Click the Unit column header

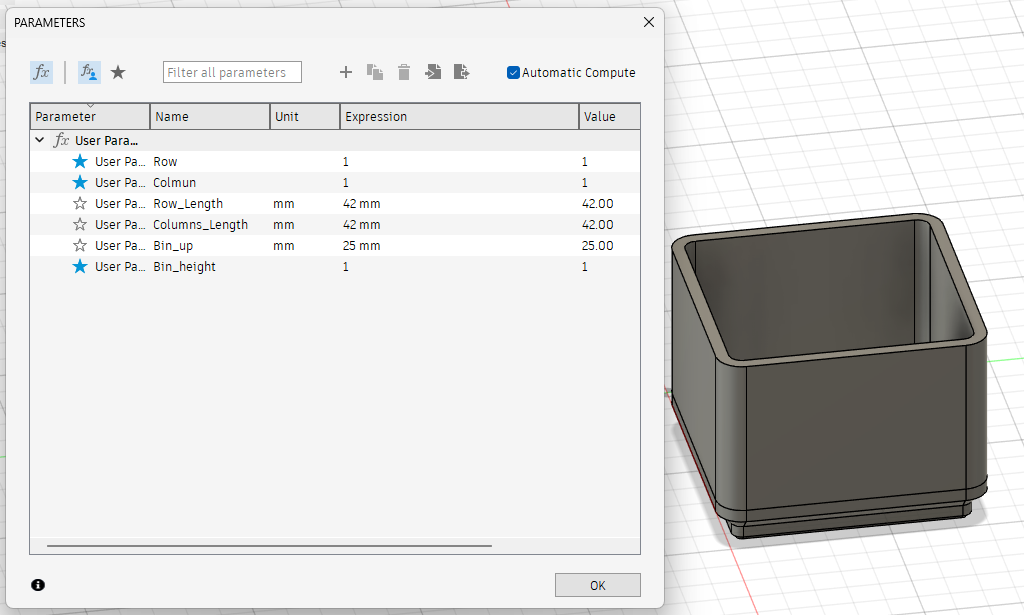point(305,116)
